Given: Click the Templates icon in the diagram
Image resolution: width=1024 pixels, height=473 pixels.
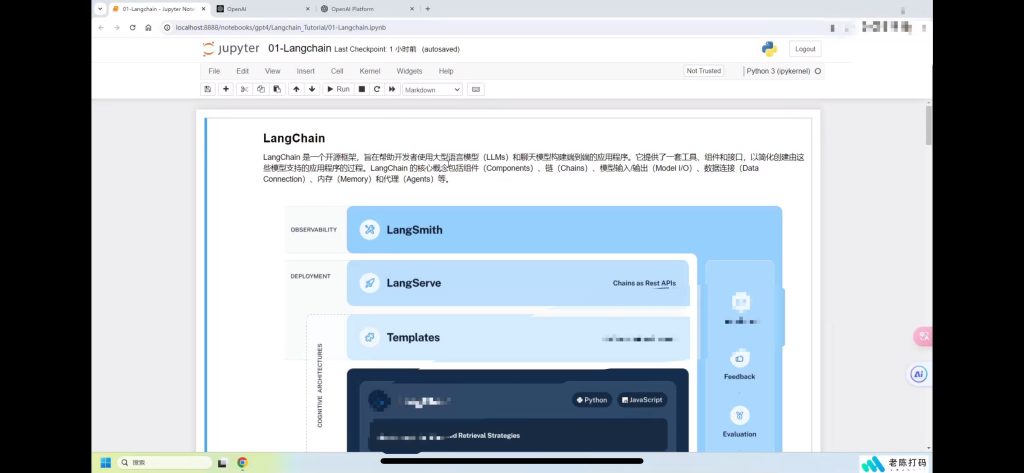Looking at the screenshot, I should 370,337.
